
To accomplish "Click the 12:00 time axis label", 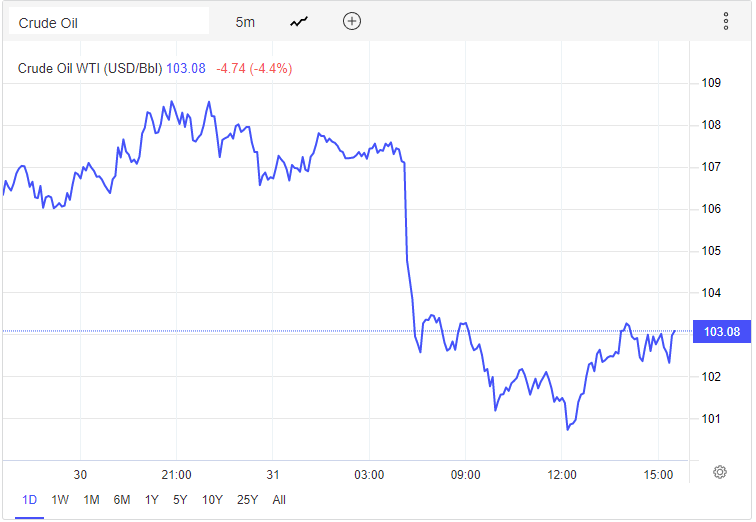I will click(x=562, y=474).
